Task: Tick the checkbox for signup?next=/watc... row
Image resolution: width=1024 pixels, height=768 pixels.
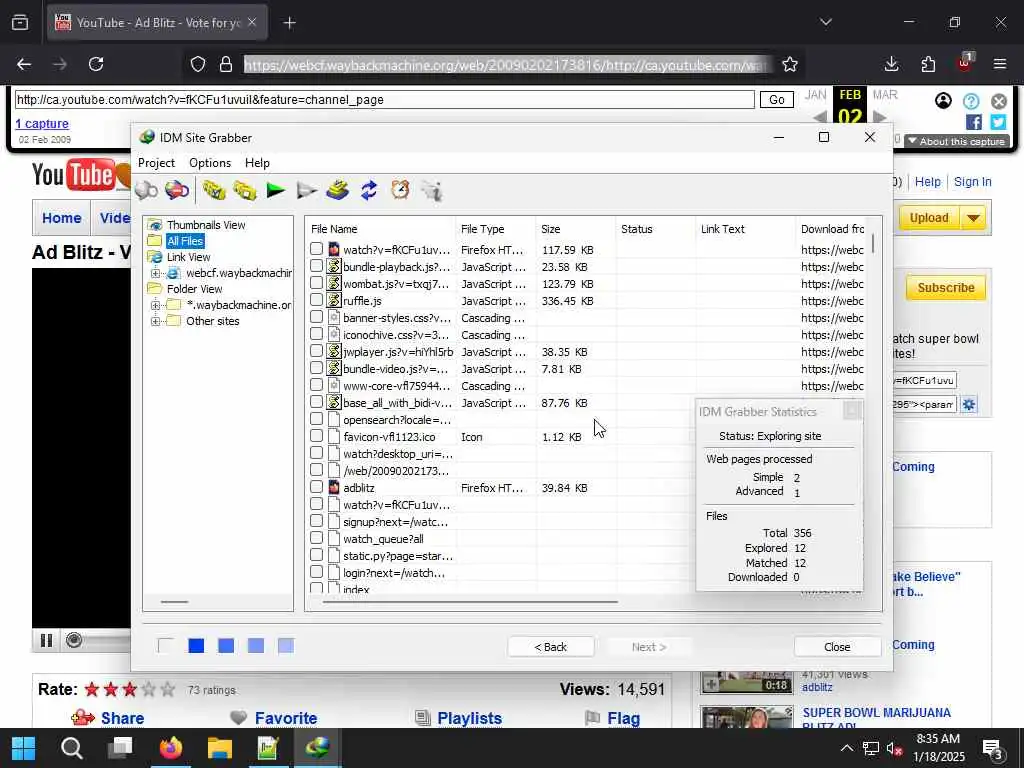Action: coord(317,521)
